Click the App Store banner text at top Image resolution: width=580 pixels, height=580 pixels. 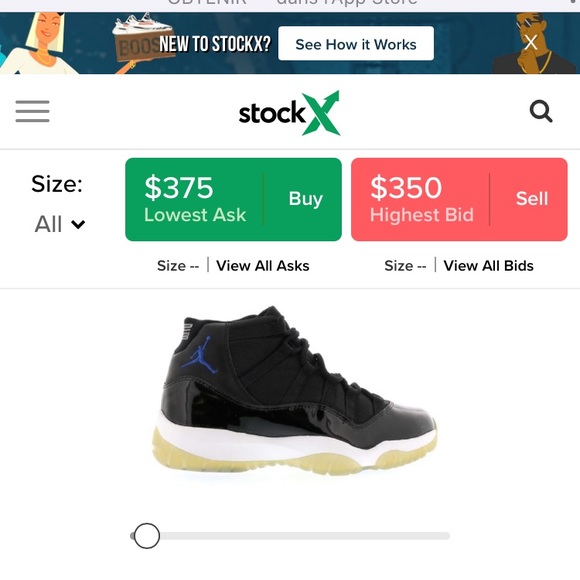(292, 3)
